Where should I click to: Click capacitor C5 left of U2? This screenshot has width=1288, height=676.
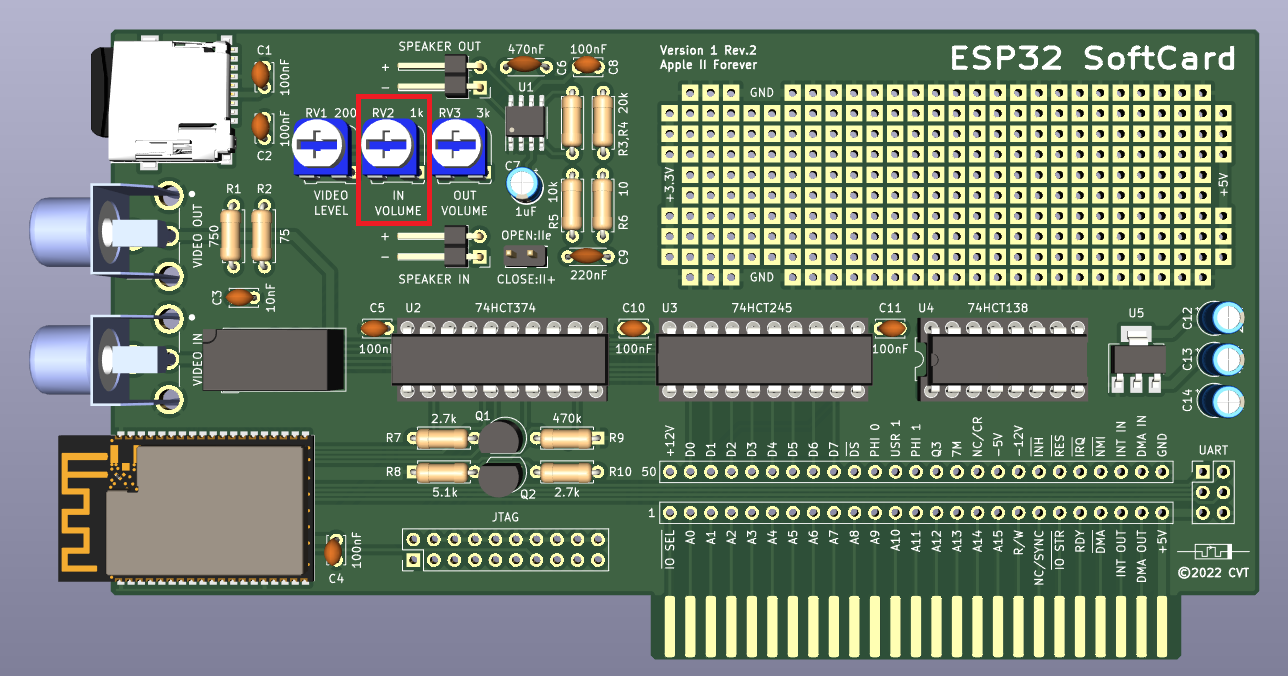coord(376,327)
